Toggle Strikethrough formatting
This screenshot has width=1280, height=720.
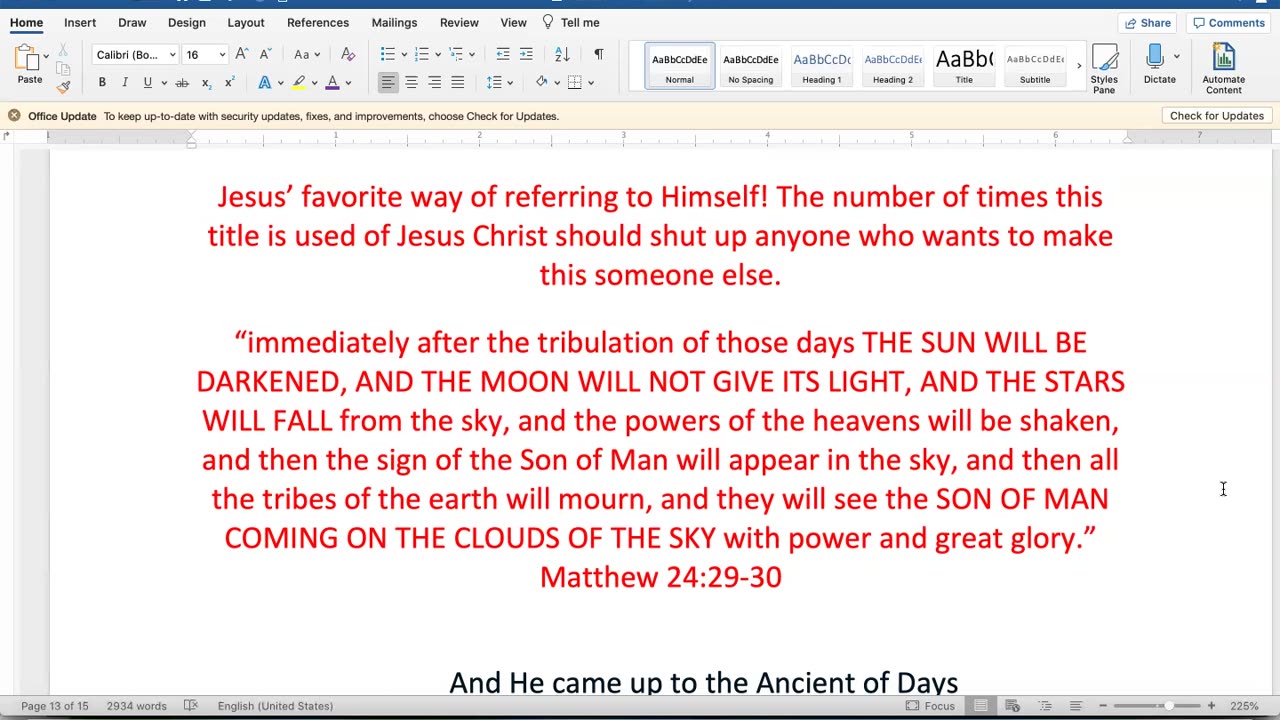[182, 83]
